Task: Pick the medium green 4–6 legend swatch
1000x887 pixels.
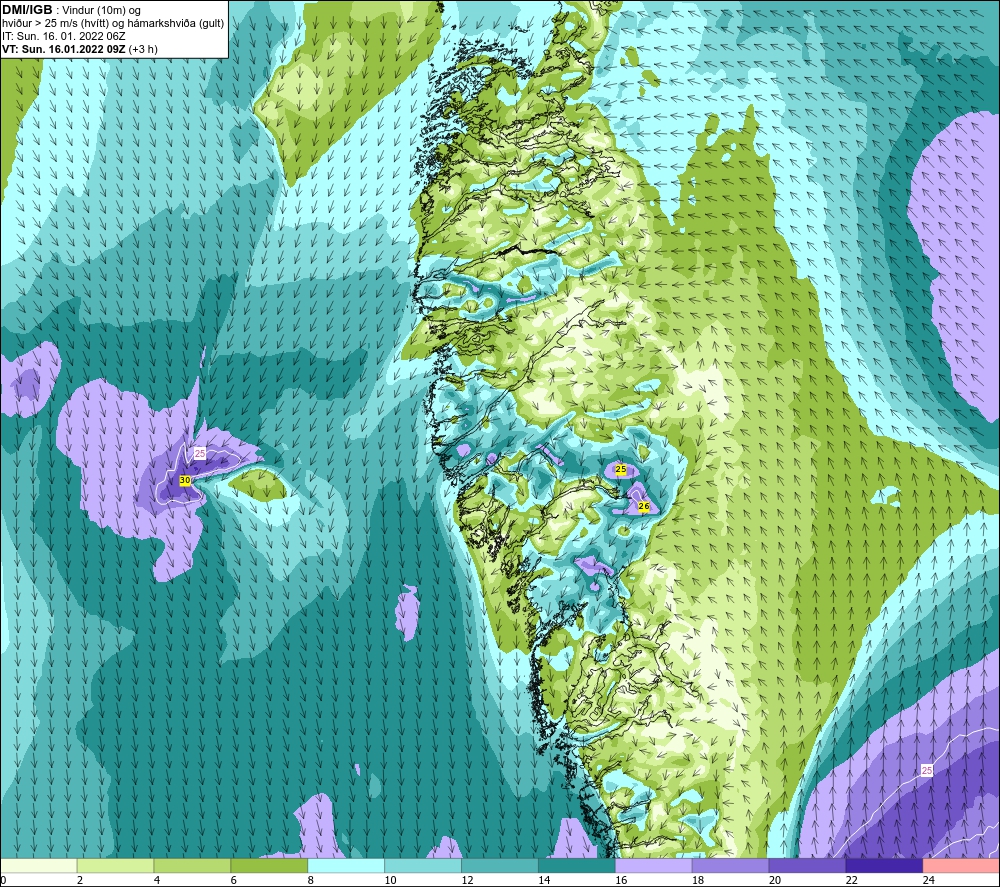Action: (x=192, y=865)
